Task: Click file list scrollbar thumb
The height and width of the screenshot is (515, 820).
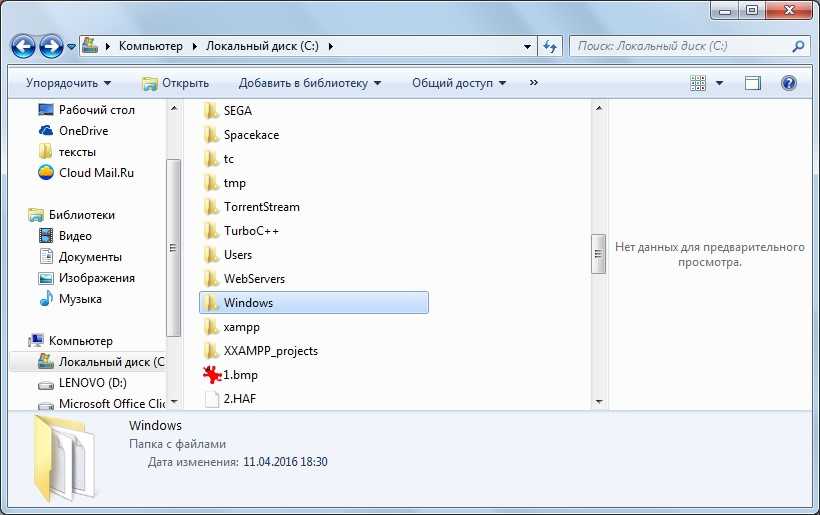Action: [x=598, y=254]
